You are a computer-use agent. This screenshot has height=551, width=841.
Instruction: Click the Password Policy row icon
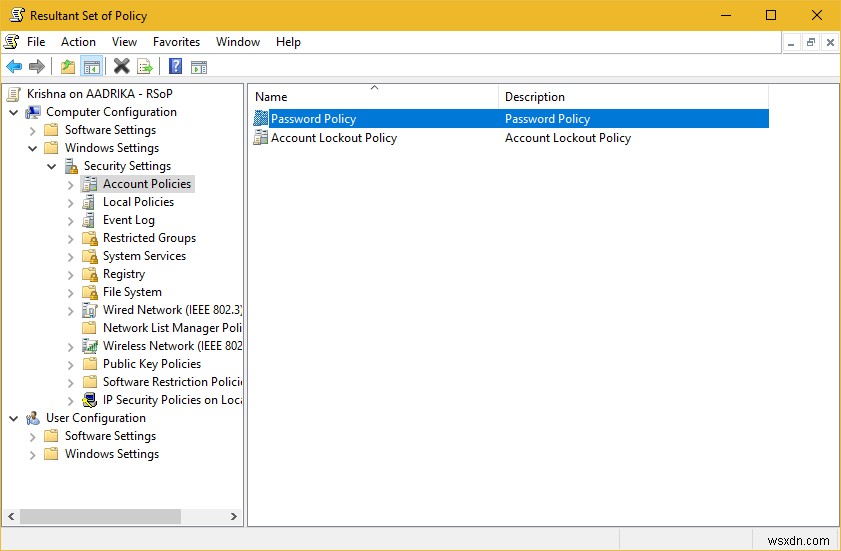(261, 118)
